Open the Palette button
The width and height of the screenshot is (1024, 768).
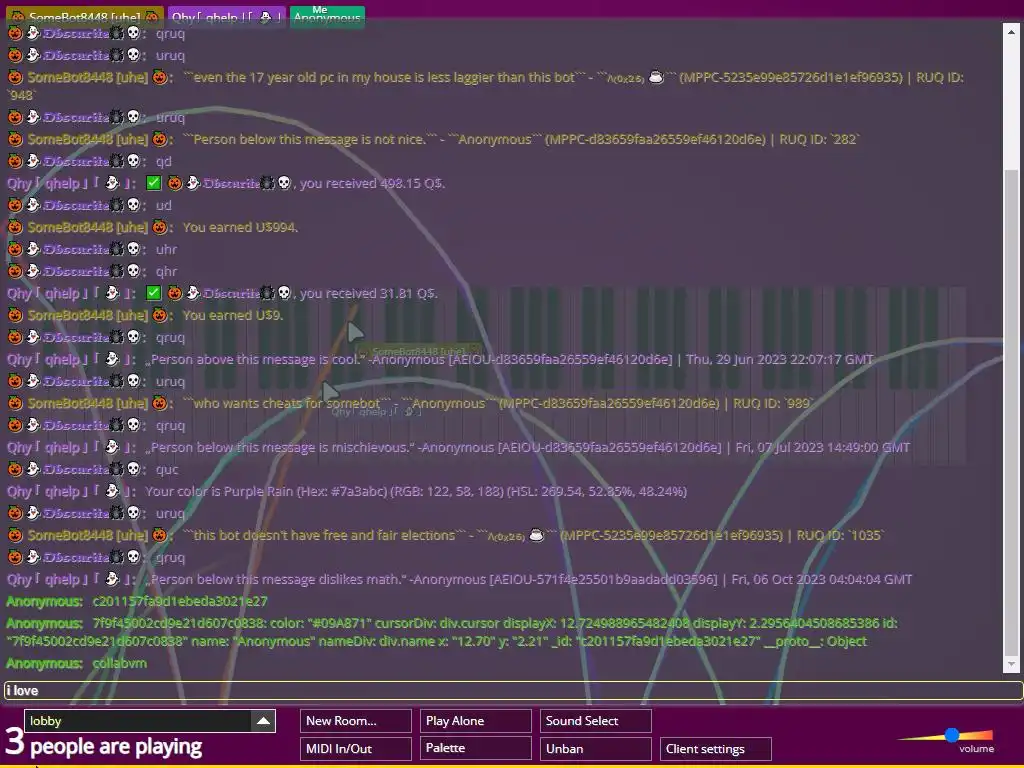click(x=475, y=748)
